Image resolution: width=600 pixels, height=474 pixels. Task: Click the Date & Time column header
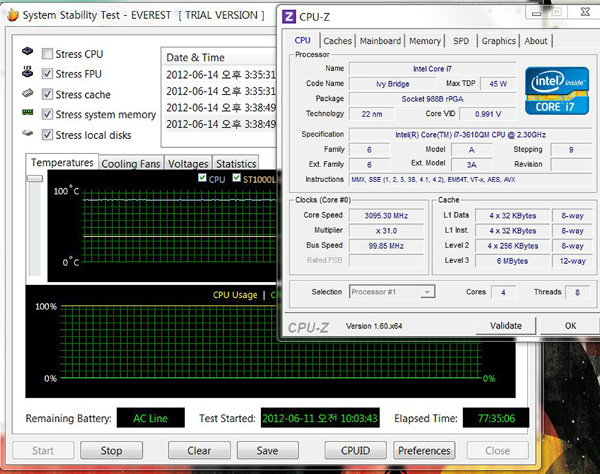pos(219,57)
